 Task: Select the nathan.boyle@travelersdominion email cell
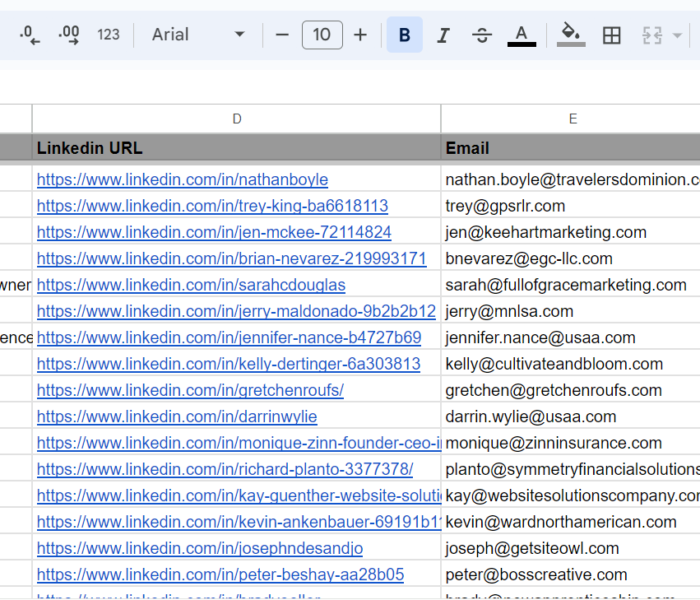[571, 179]
